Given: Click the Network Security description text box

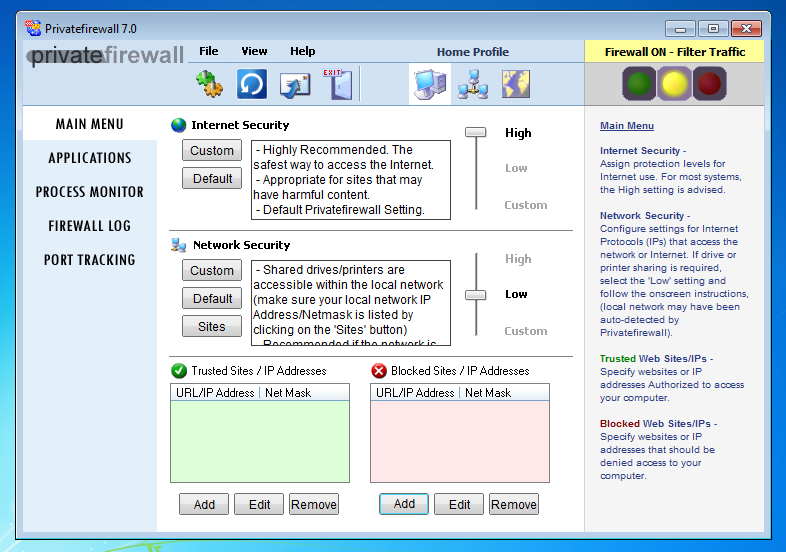Looking at the screenshot, I should [351, 303].
